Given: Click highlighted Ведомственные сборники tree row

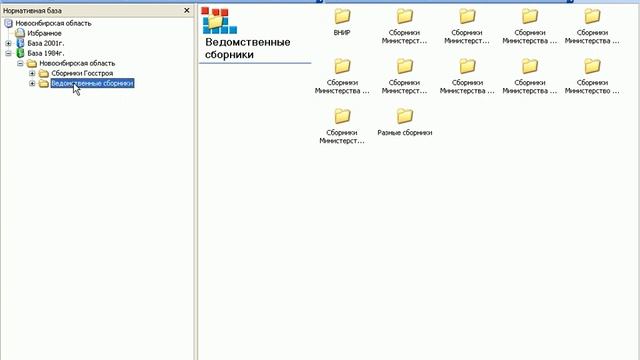Looking at the screenshot, I should click(x=92, y=83).
